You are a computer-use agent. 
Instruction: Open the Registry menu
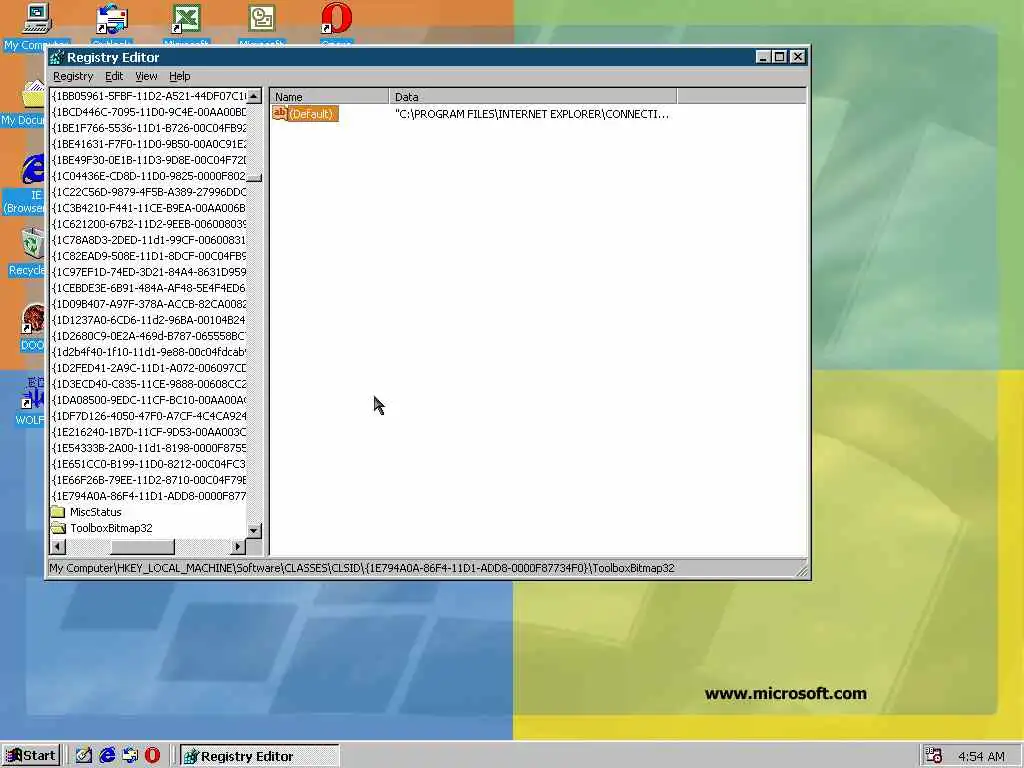(x=73, y=76)
